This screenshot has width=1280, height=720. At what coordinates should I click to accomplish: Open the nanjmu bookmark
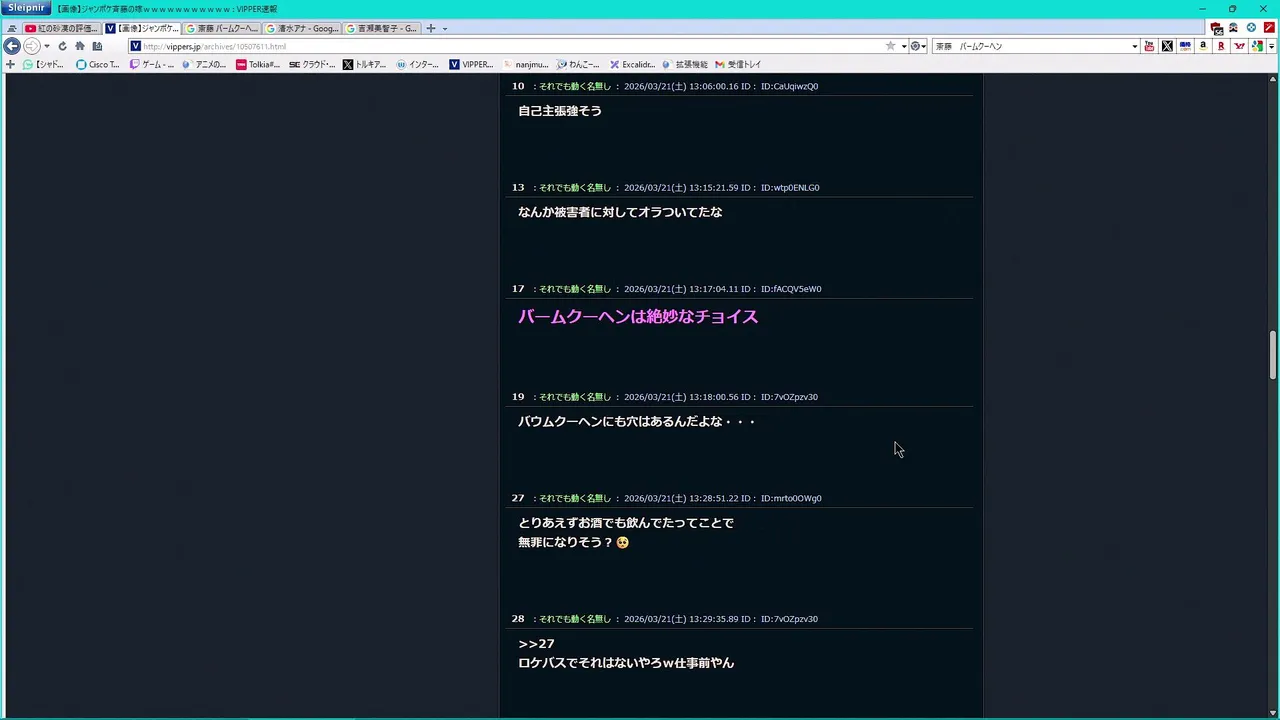(526, 64)
